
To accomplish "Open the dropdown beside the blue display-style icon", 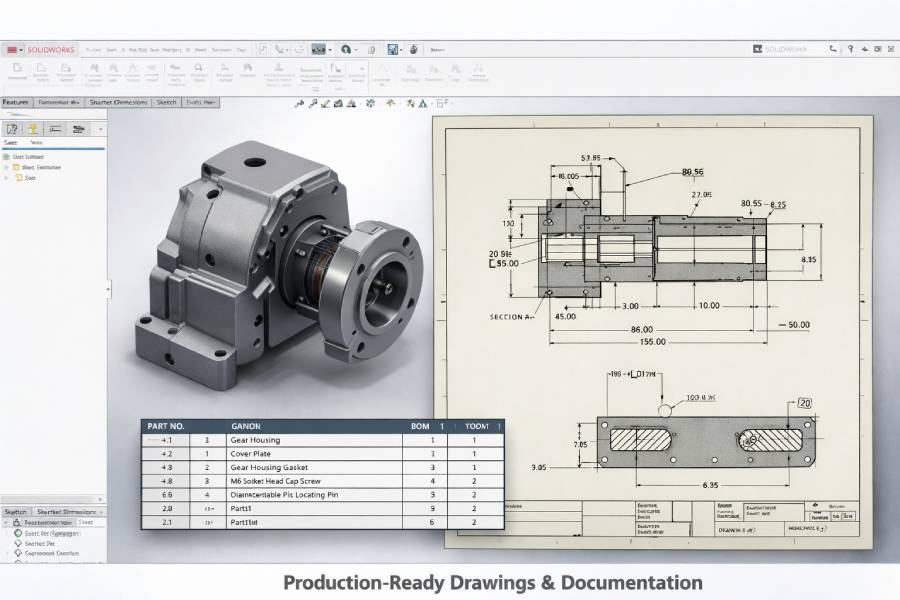I will point(401,50).
